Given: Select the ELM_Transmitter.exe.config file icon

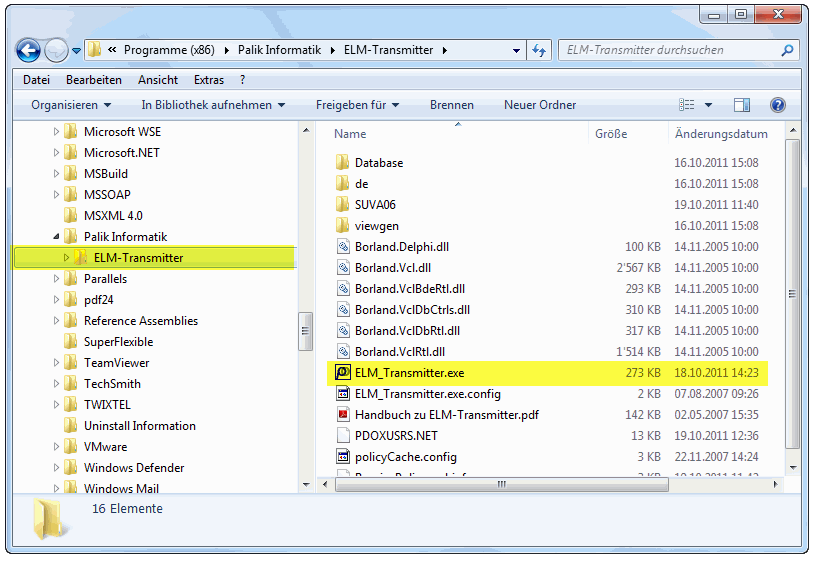Looking at the screenshot, I should pyautogui.click(x=341, y=394).
